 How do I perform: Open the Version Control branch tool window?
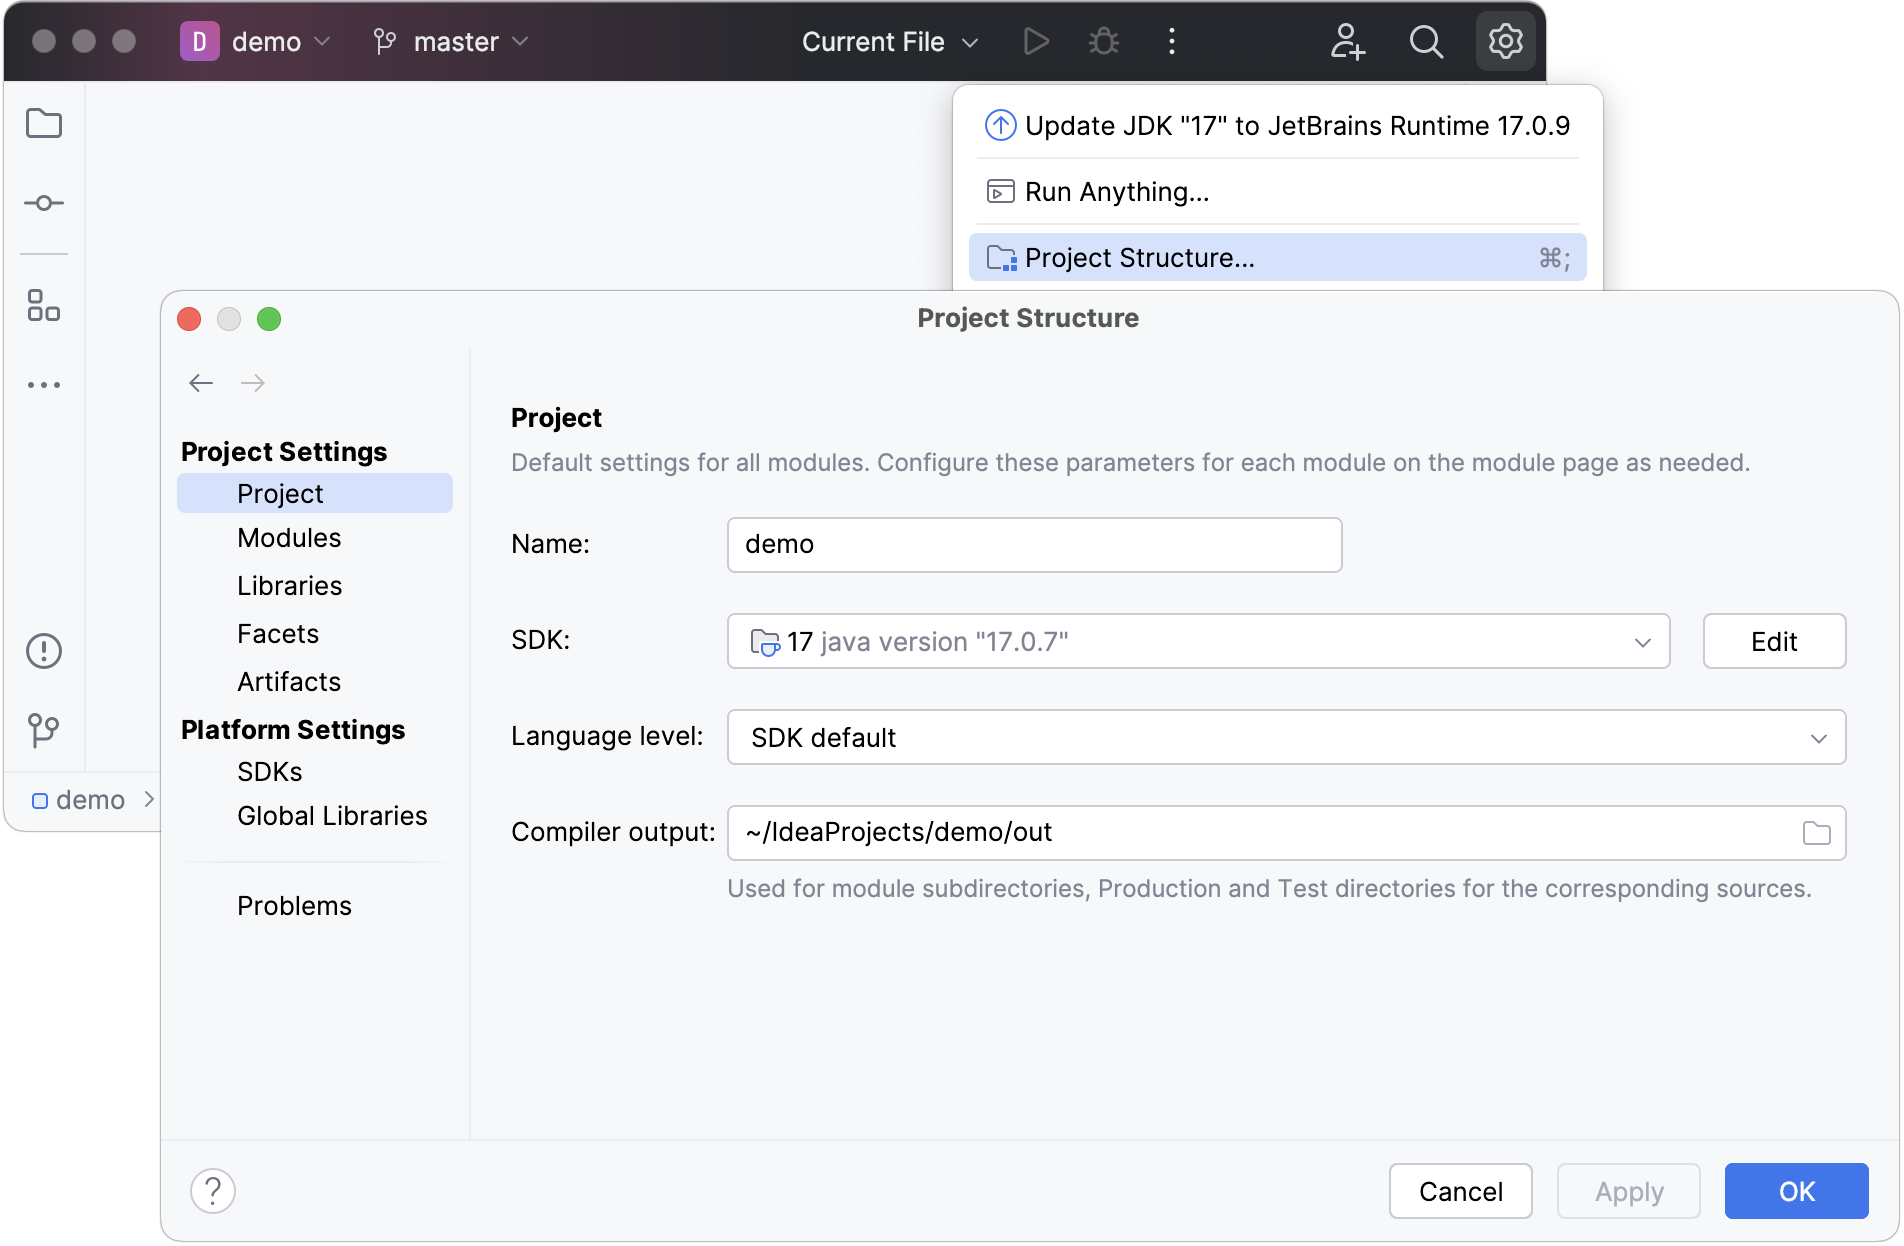(x=44, y=730)
